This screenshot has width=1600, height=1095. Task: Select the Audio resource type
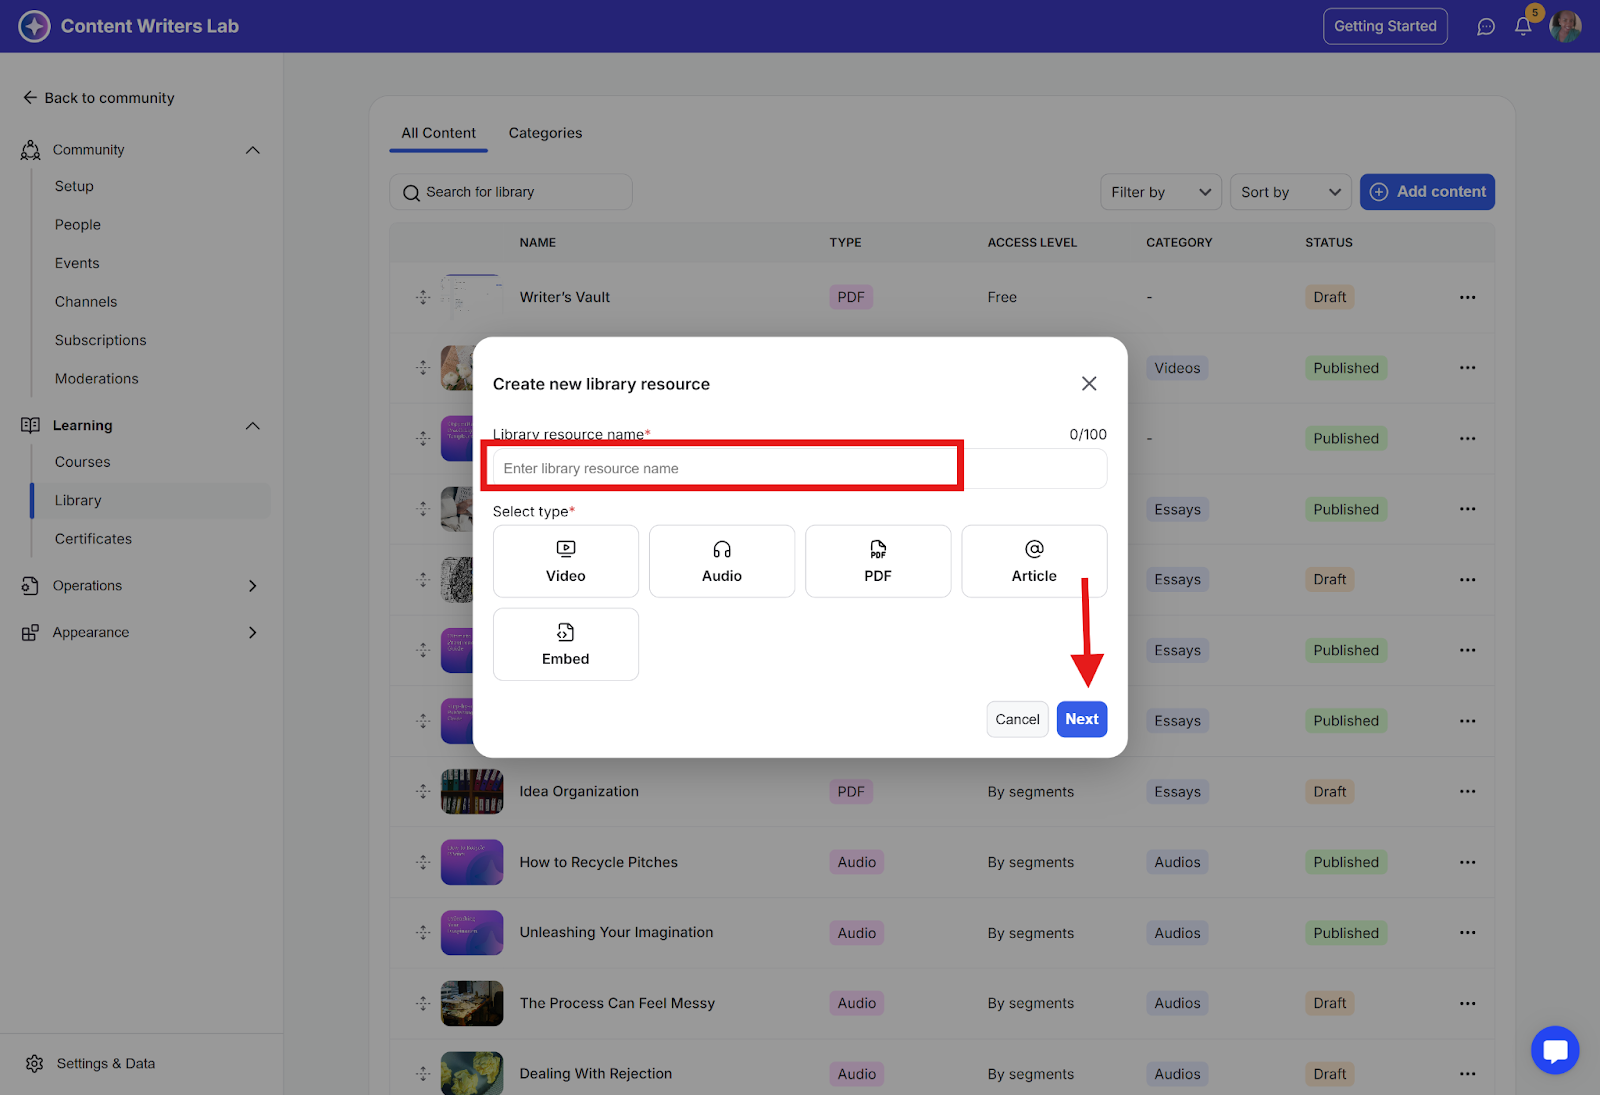(721, 561)
